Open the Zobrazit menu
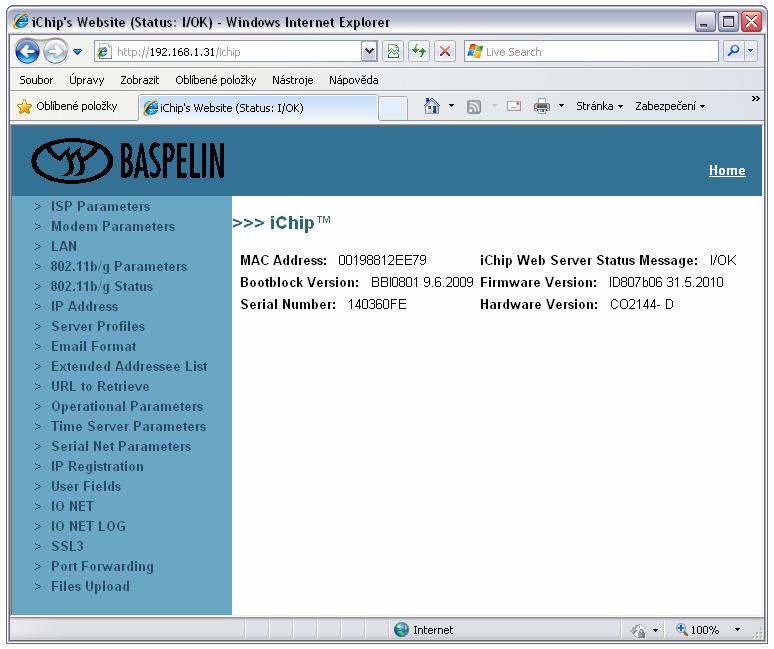The image size is (774, 649). tap(140, 80)
